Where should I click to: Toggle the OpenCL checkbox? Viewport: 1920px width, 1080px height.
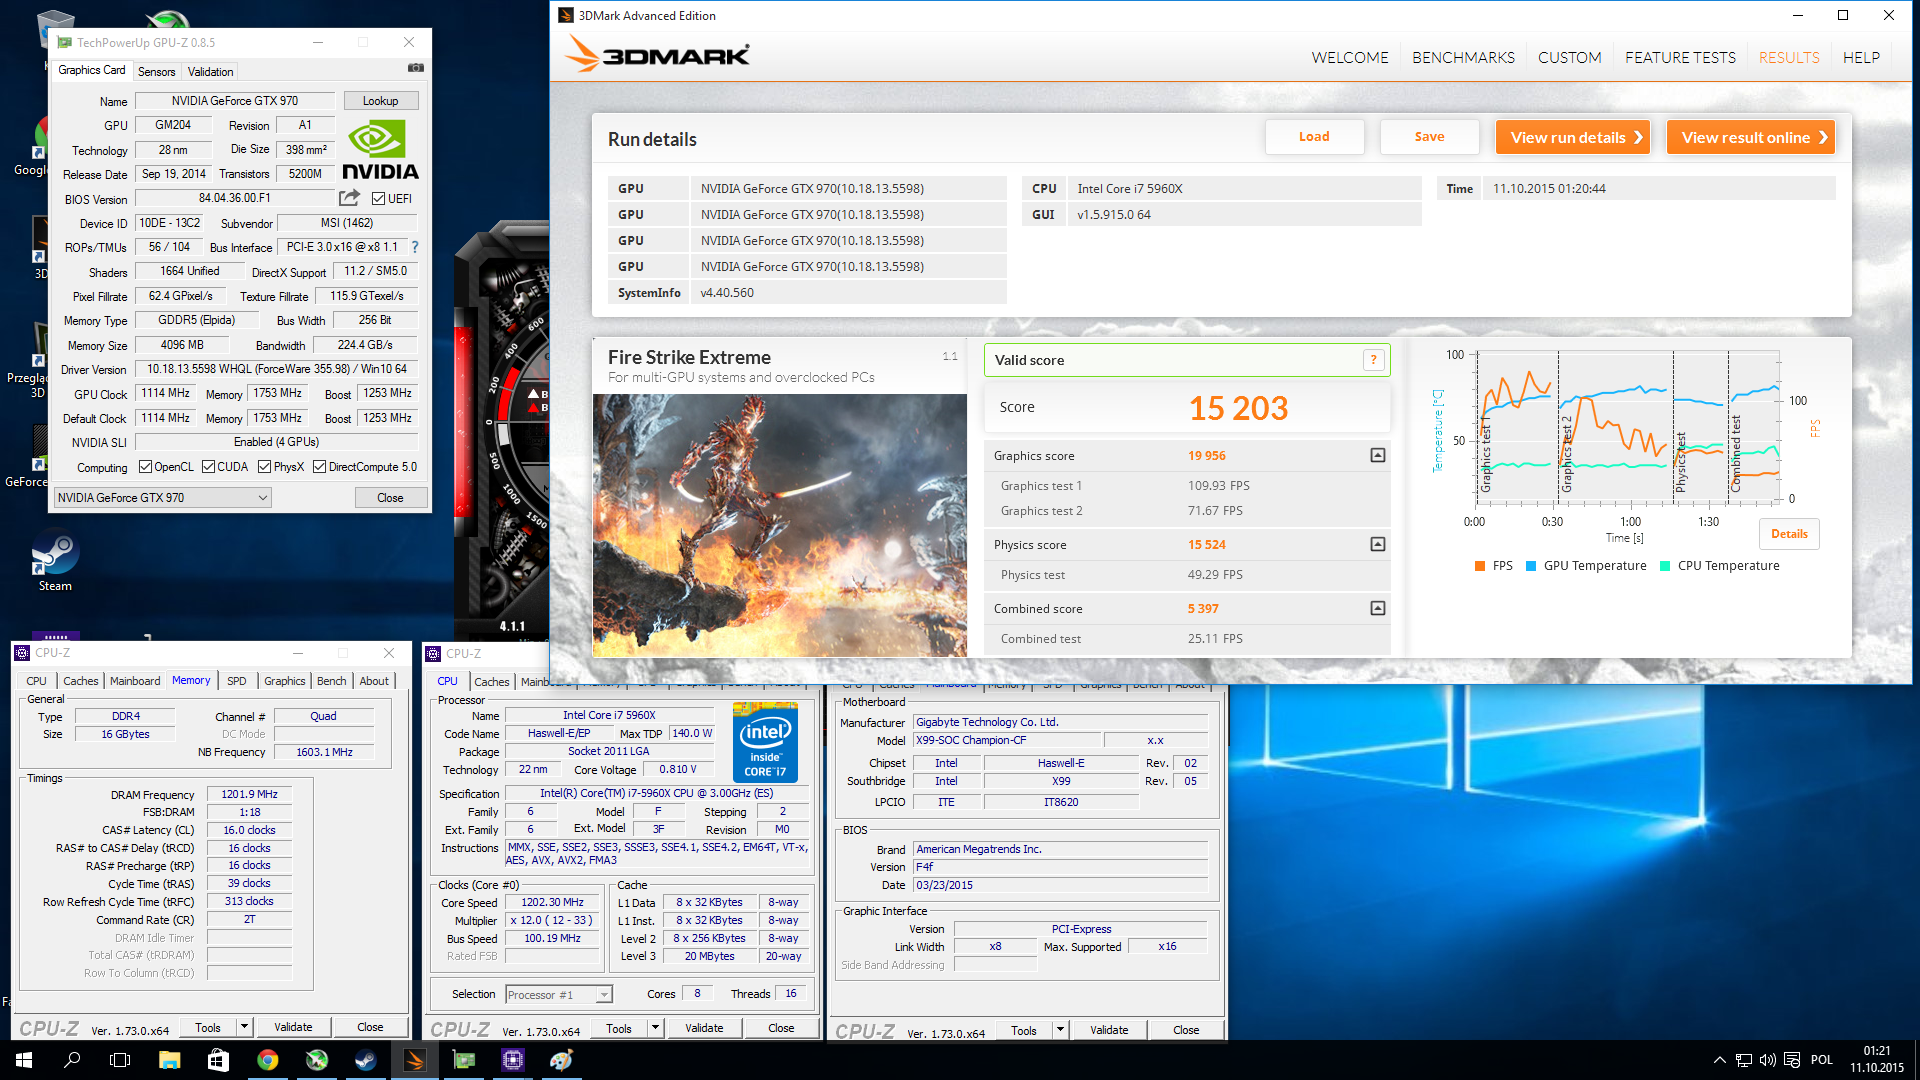pos(145,467)
